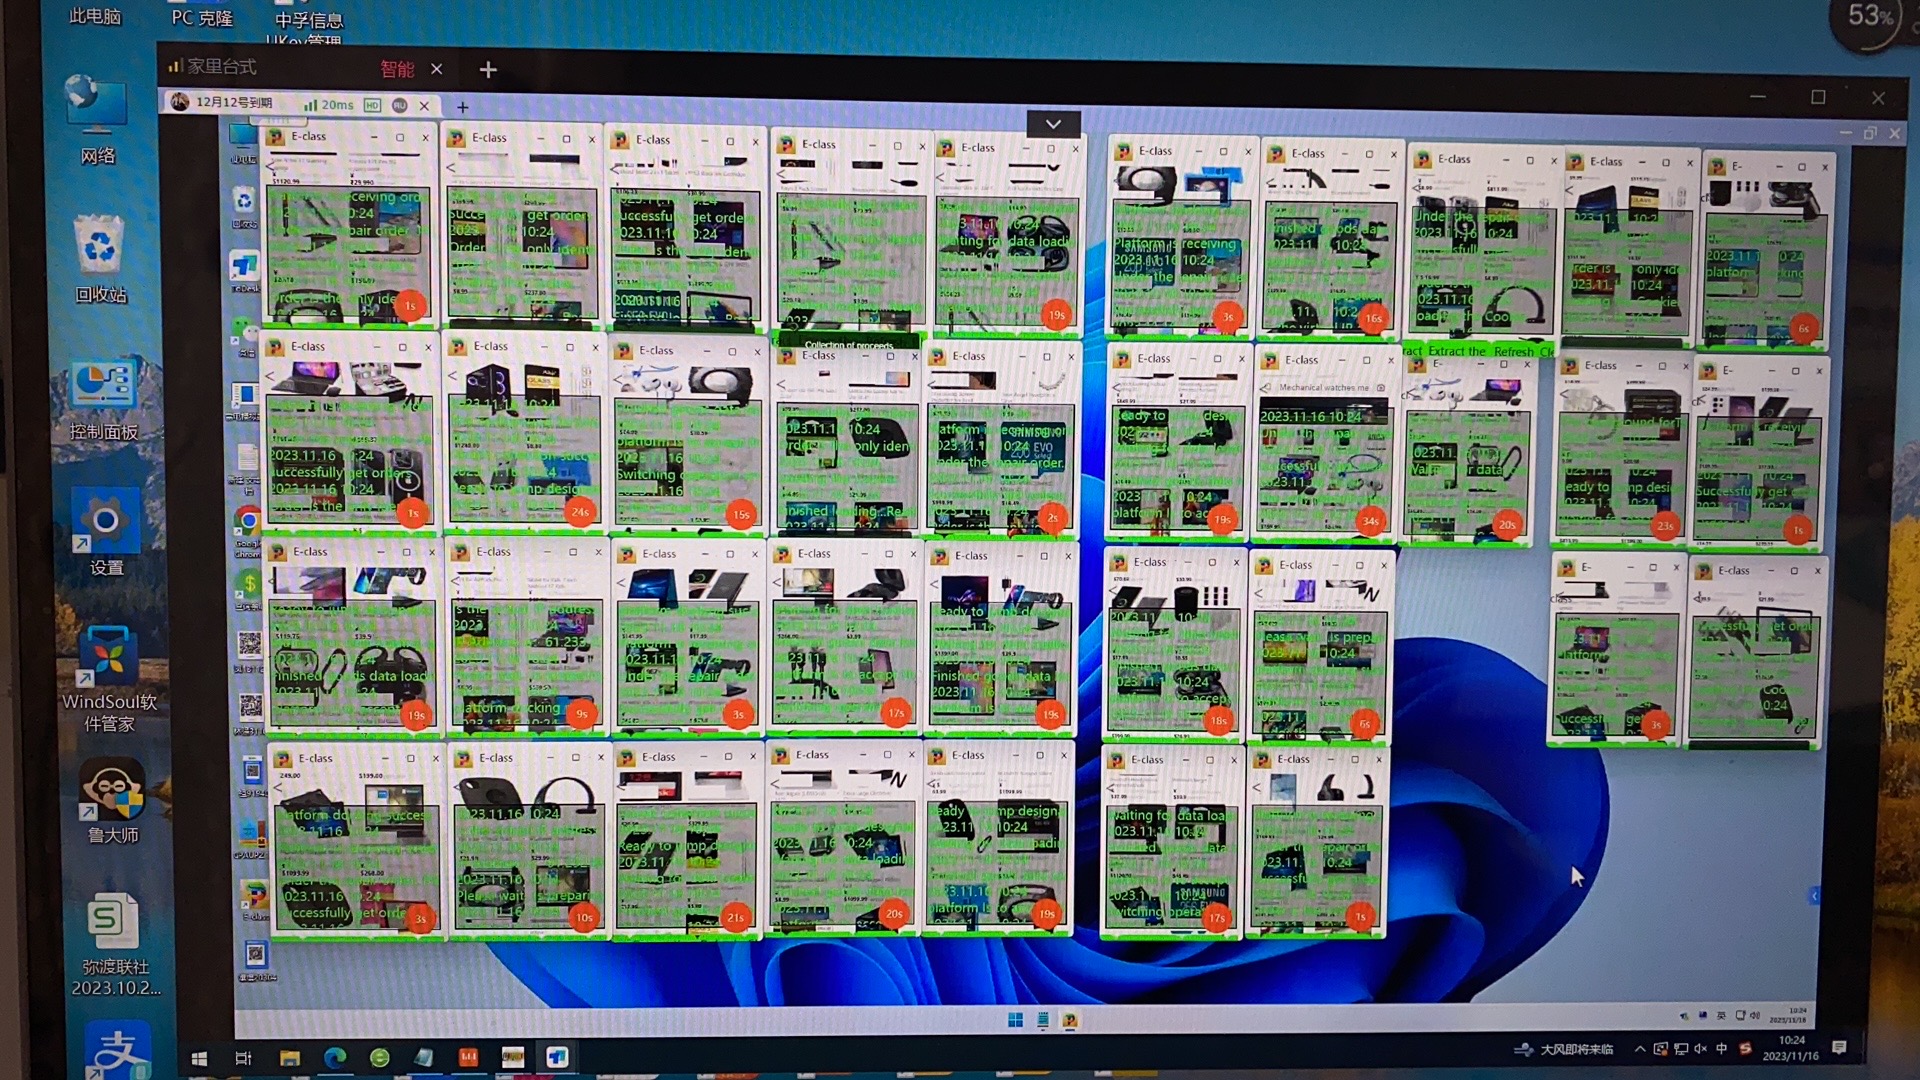Click the remote Windows 11 Start button
1920x1080 pixels.
coord(1015,1020)
